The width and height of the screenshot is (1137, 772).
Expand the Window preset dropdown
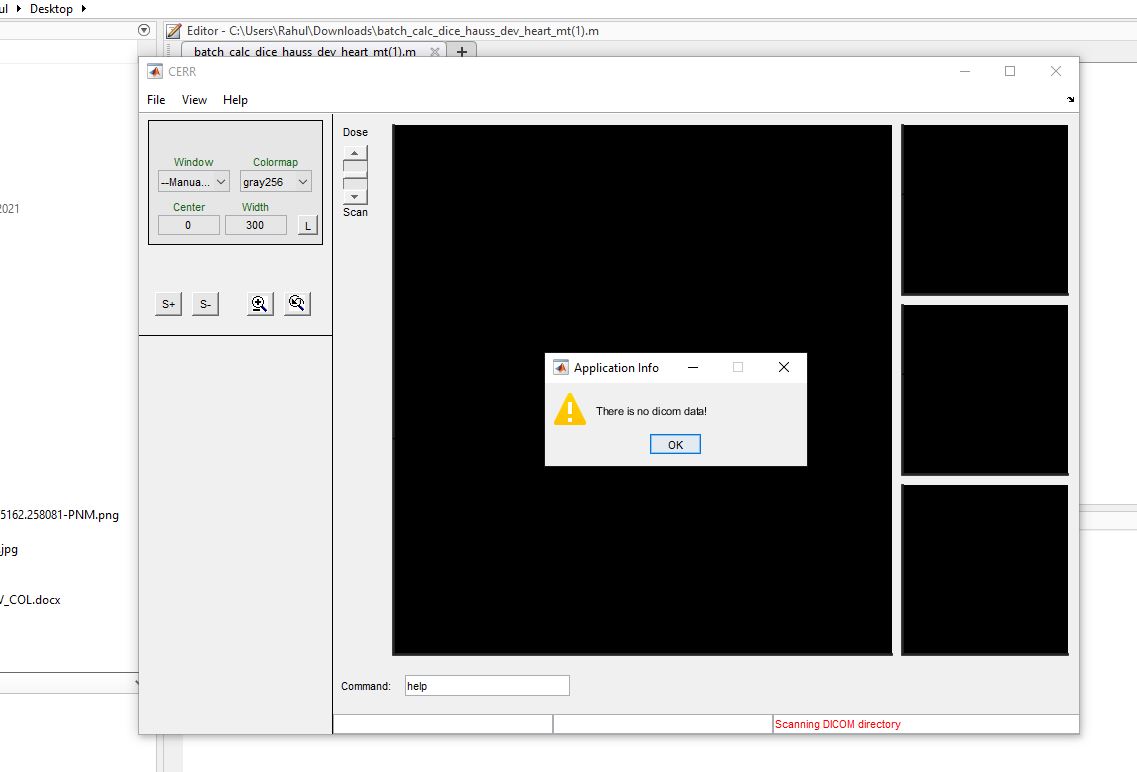[x=194, y=182]
